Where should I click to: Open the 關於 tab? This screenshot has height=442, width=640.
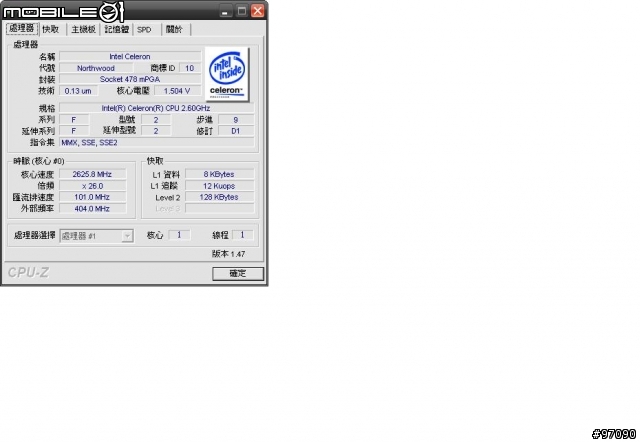pos(174,29)
